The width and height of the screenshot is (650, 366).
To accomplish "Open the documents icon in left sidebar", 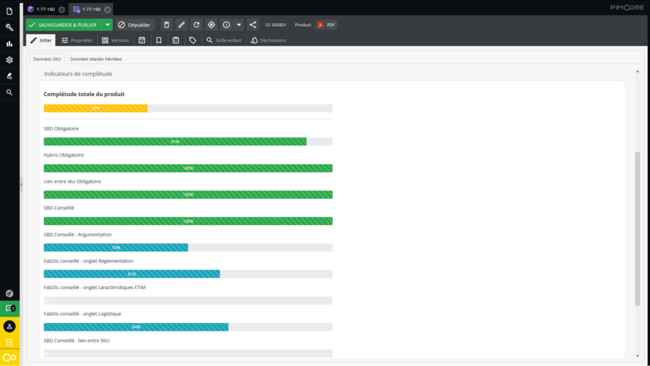I will 9,11.
